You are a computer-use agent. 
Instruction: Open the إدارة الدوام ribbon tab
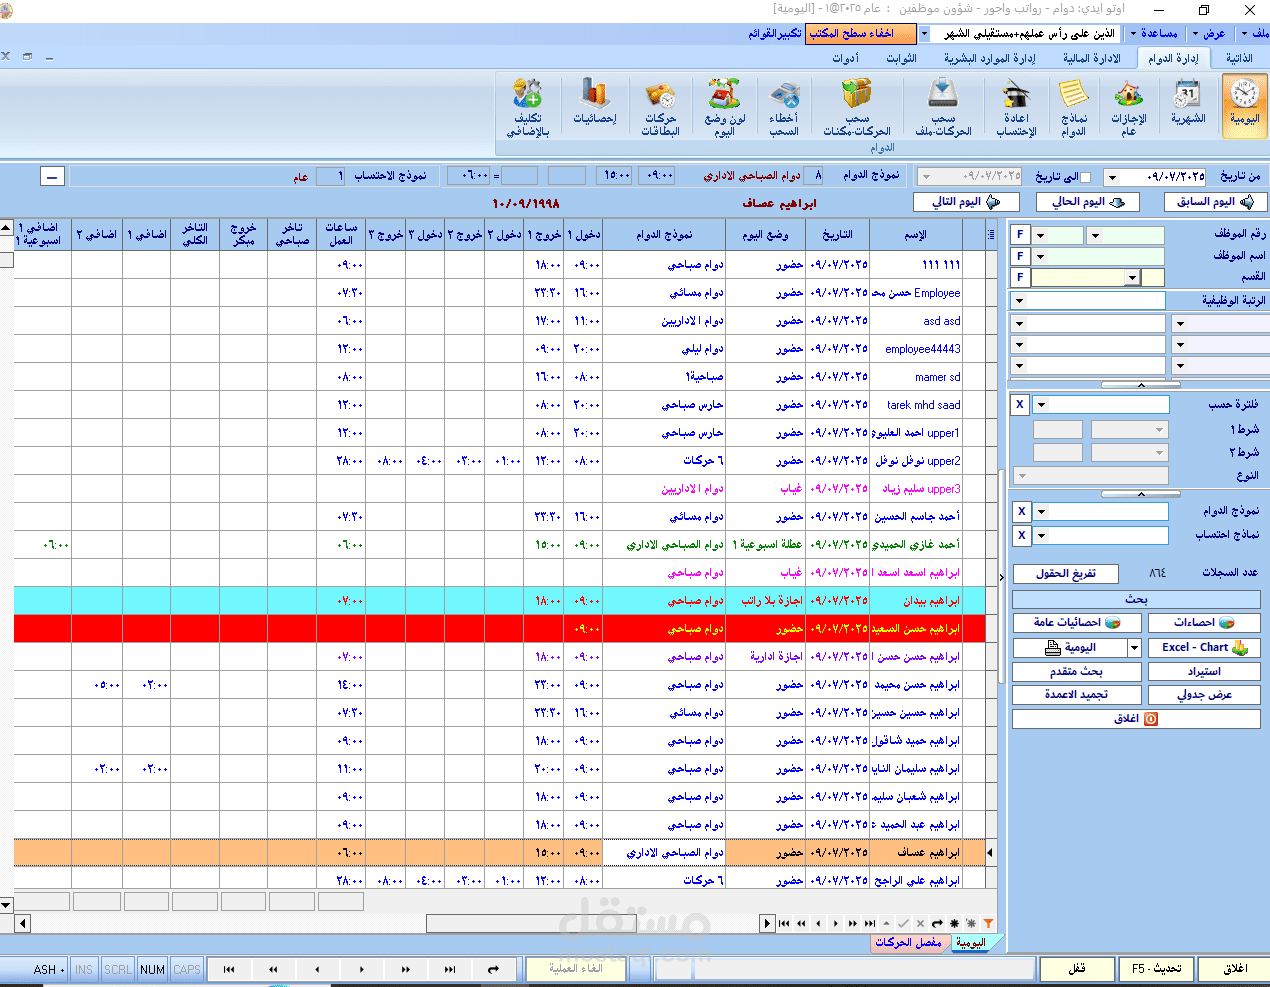click(x=1173, y=58)
